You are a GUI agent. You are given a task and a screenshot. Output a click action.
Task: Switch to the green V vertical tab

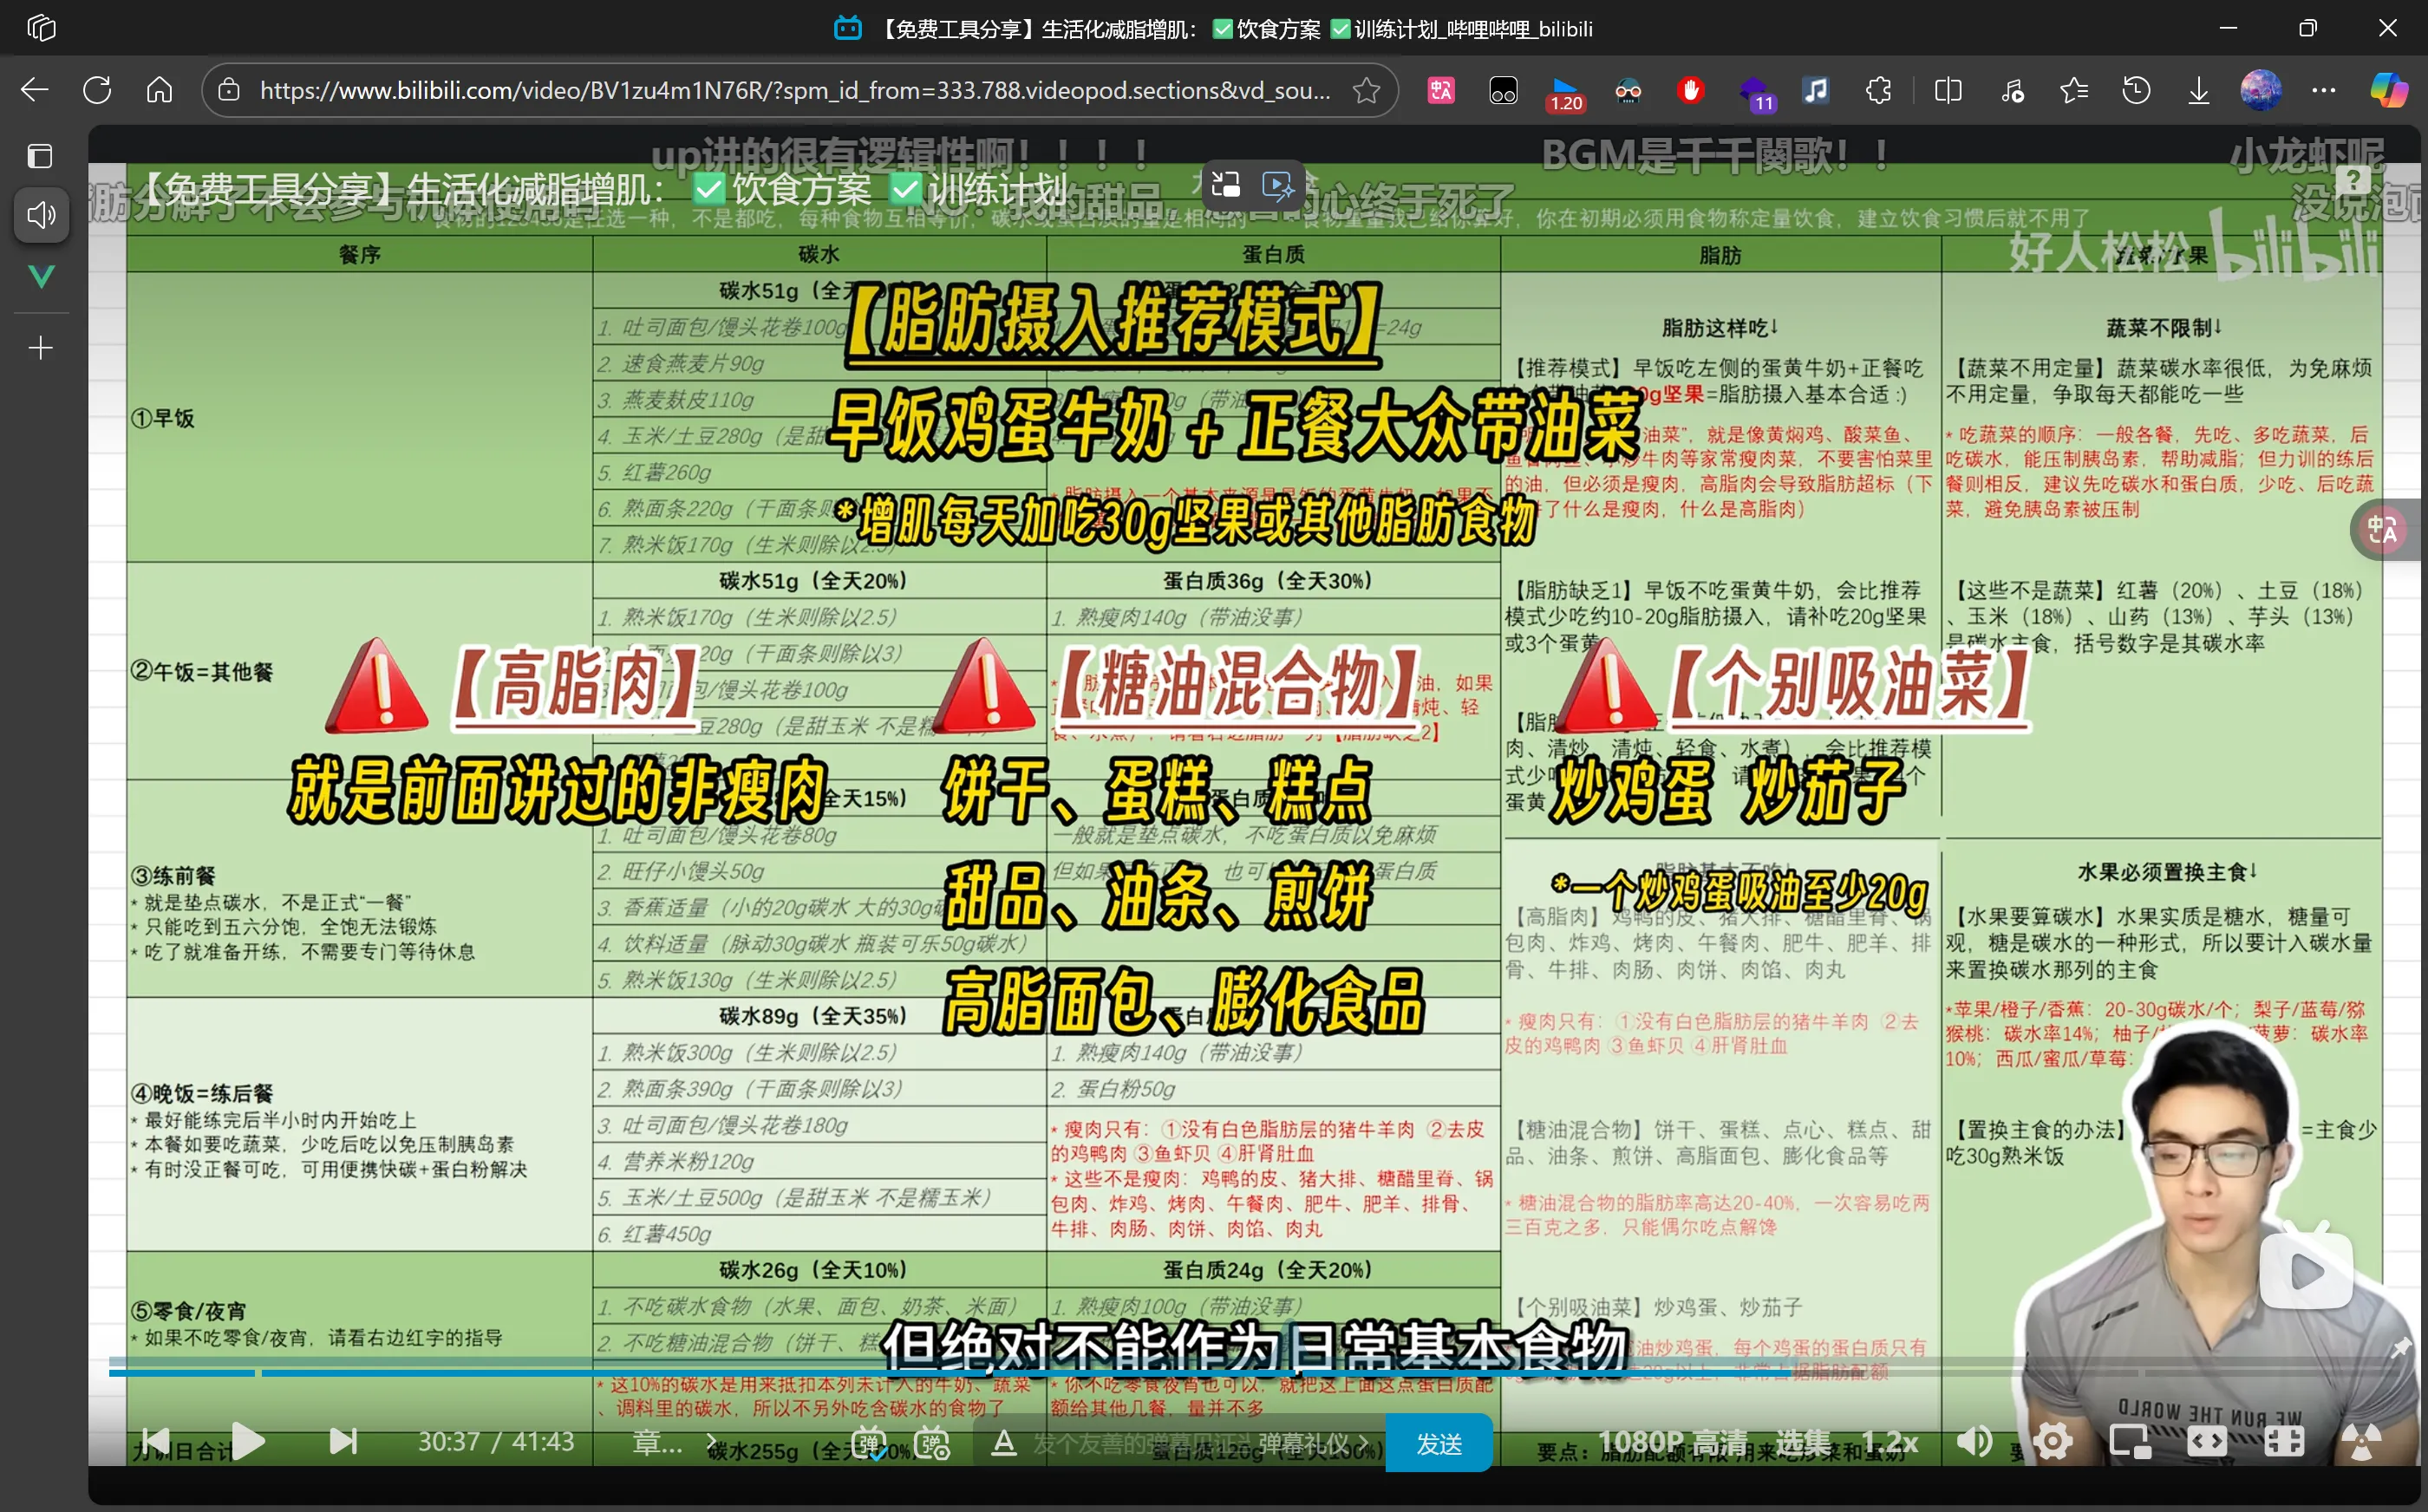(x=41, y=277)
